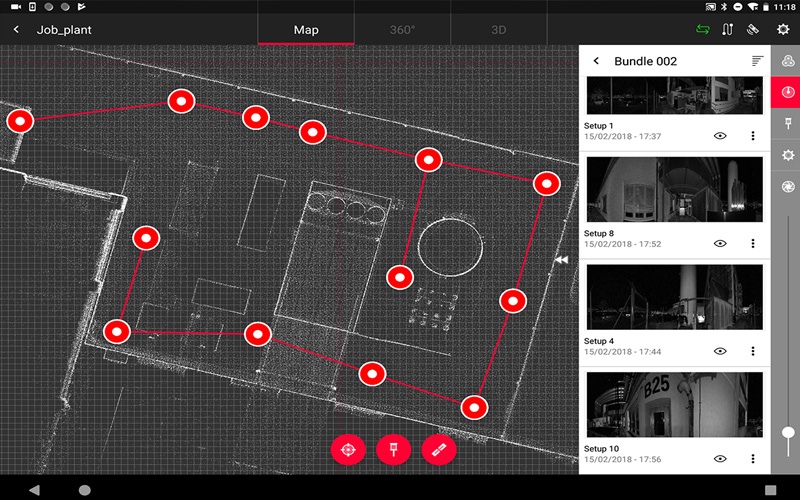
Task: Switch to the 3D tab
Action: 498,30
